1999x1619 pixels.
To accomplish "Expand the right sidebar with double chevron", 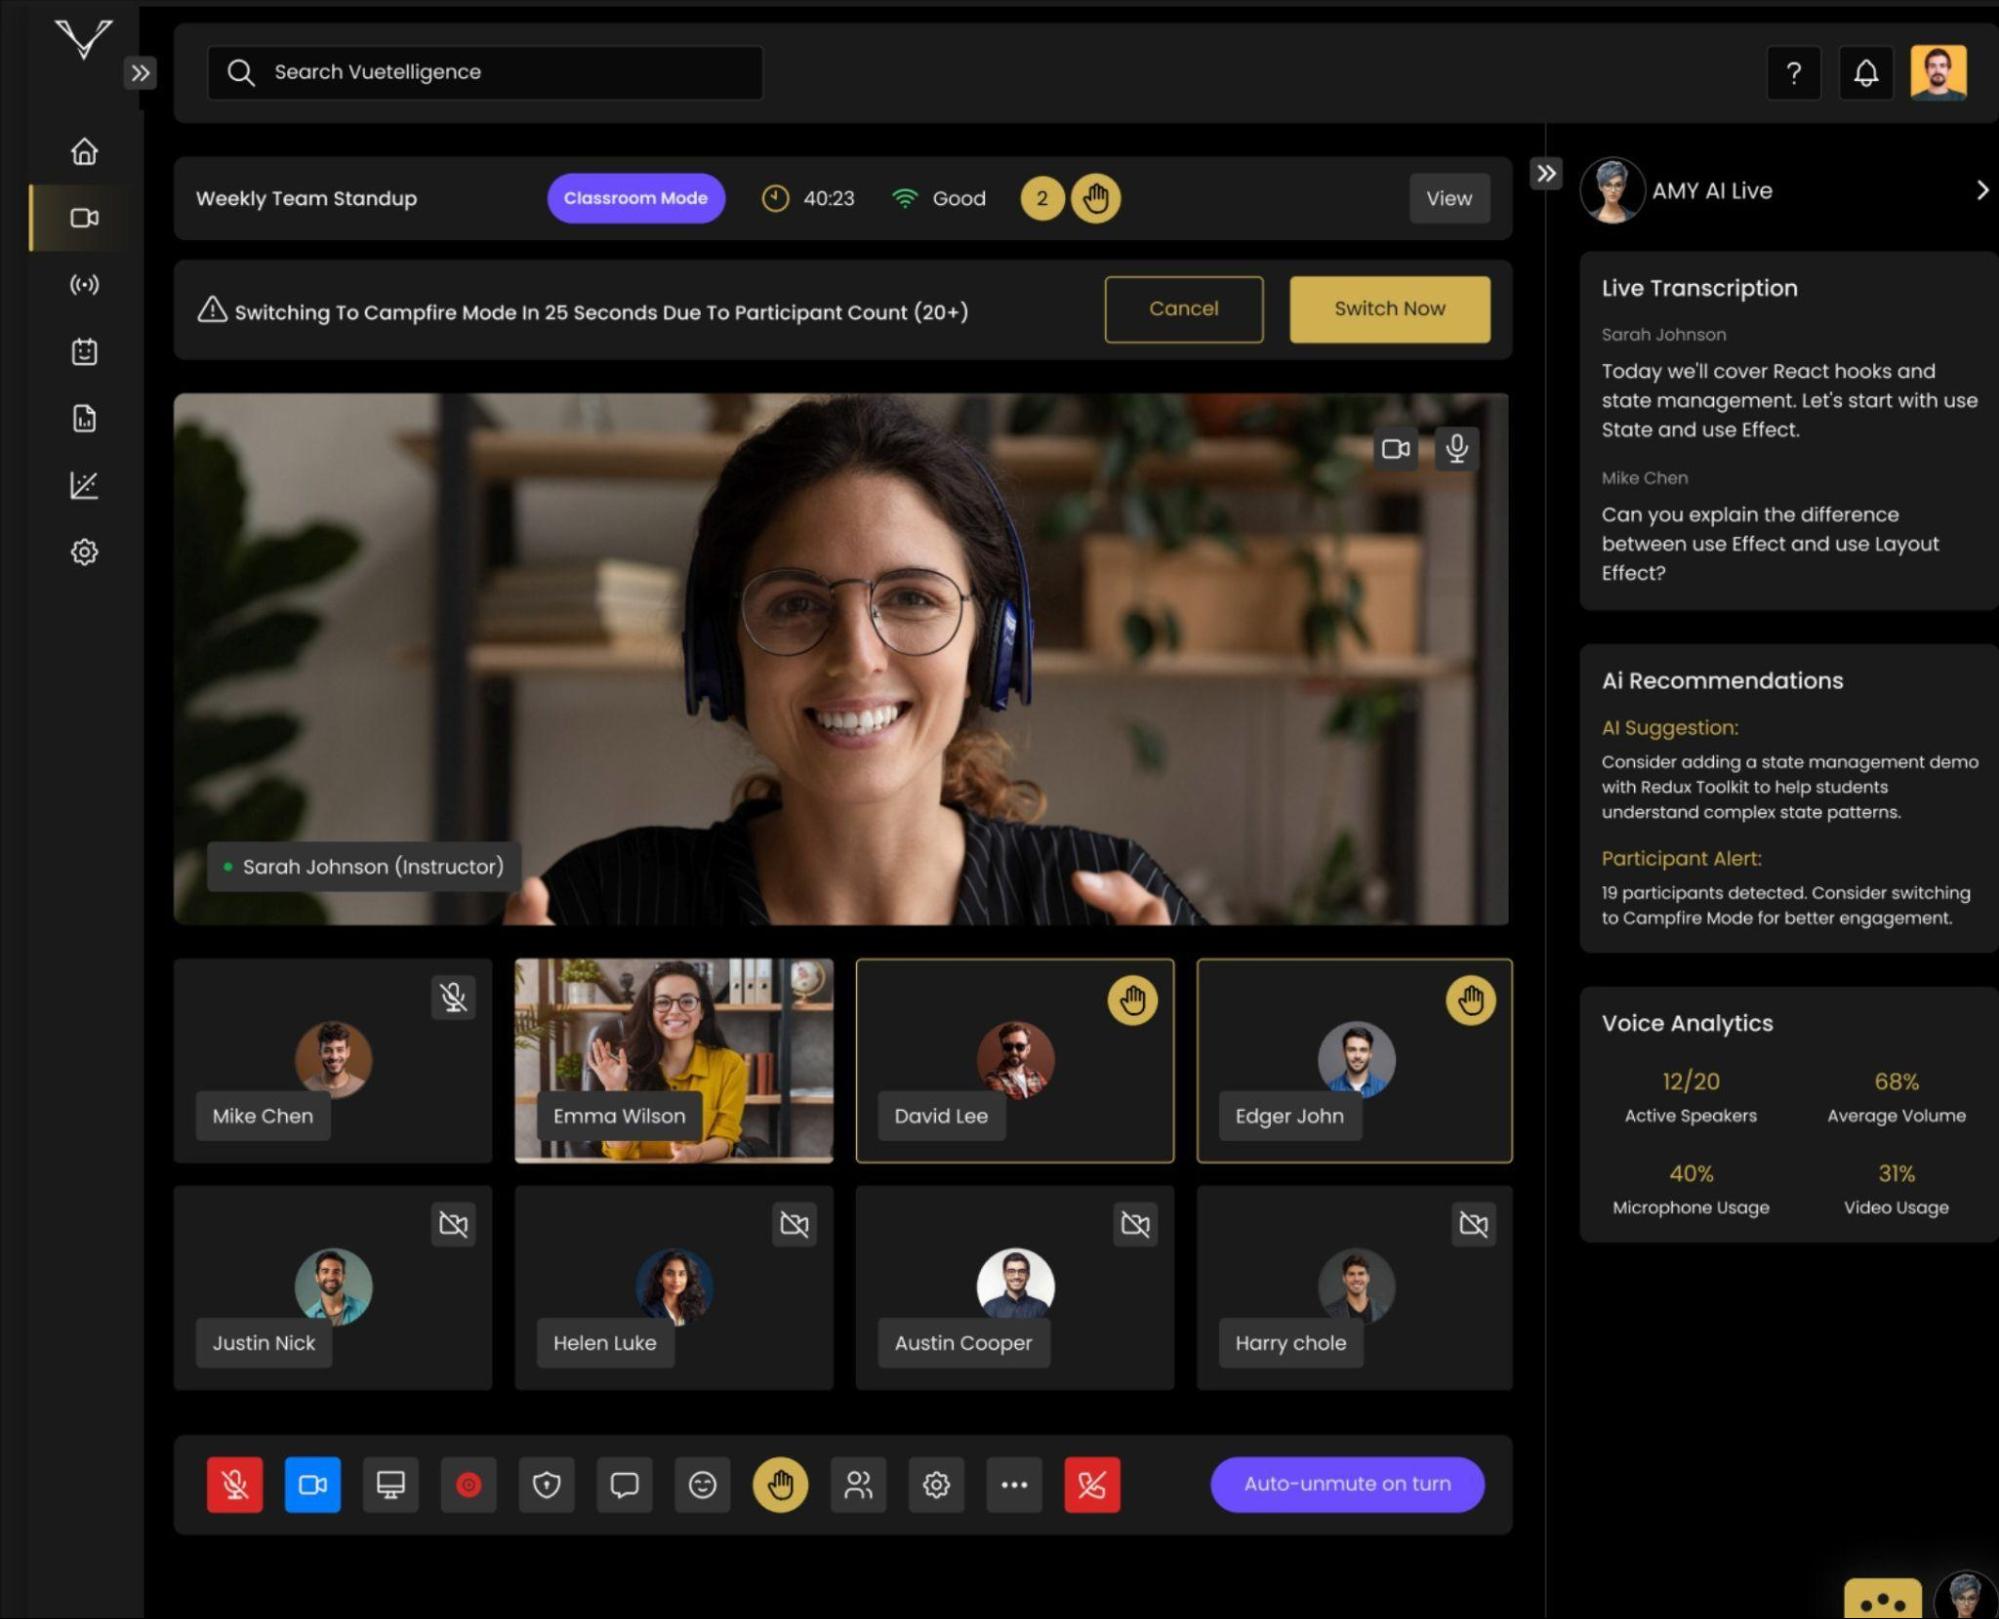I will point(1546,173).
